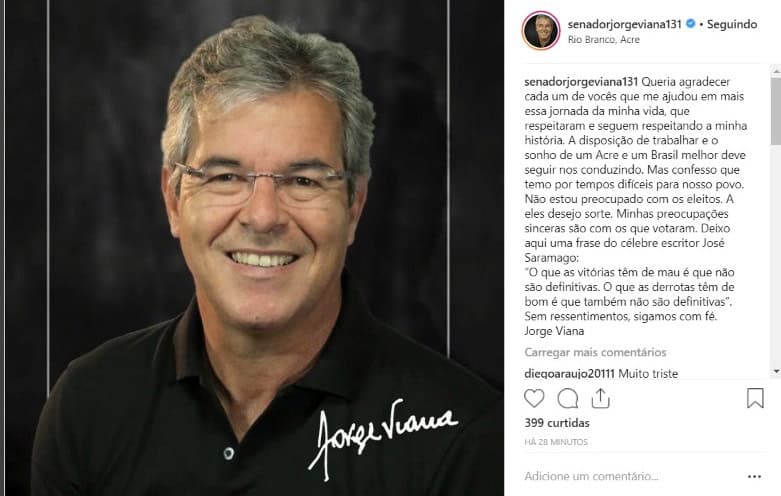
Task: View the 399 curtidas likes list
Action: tap(557, 423)
